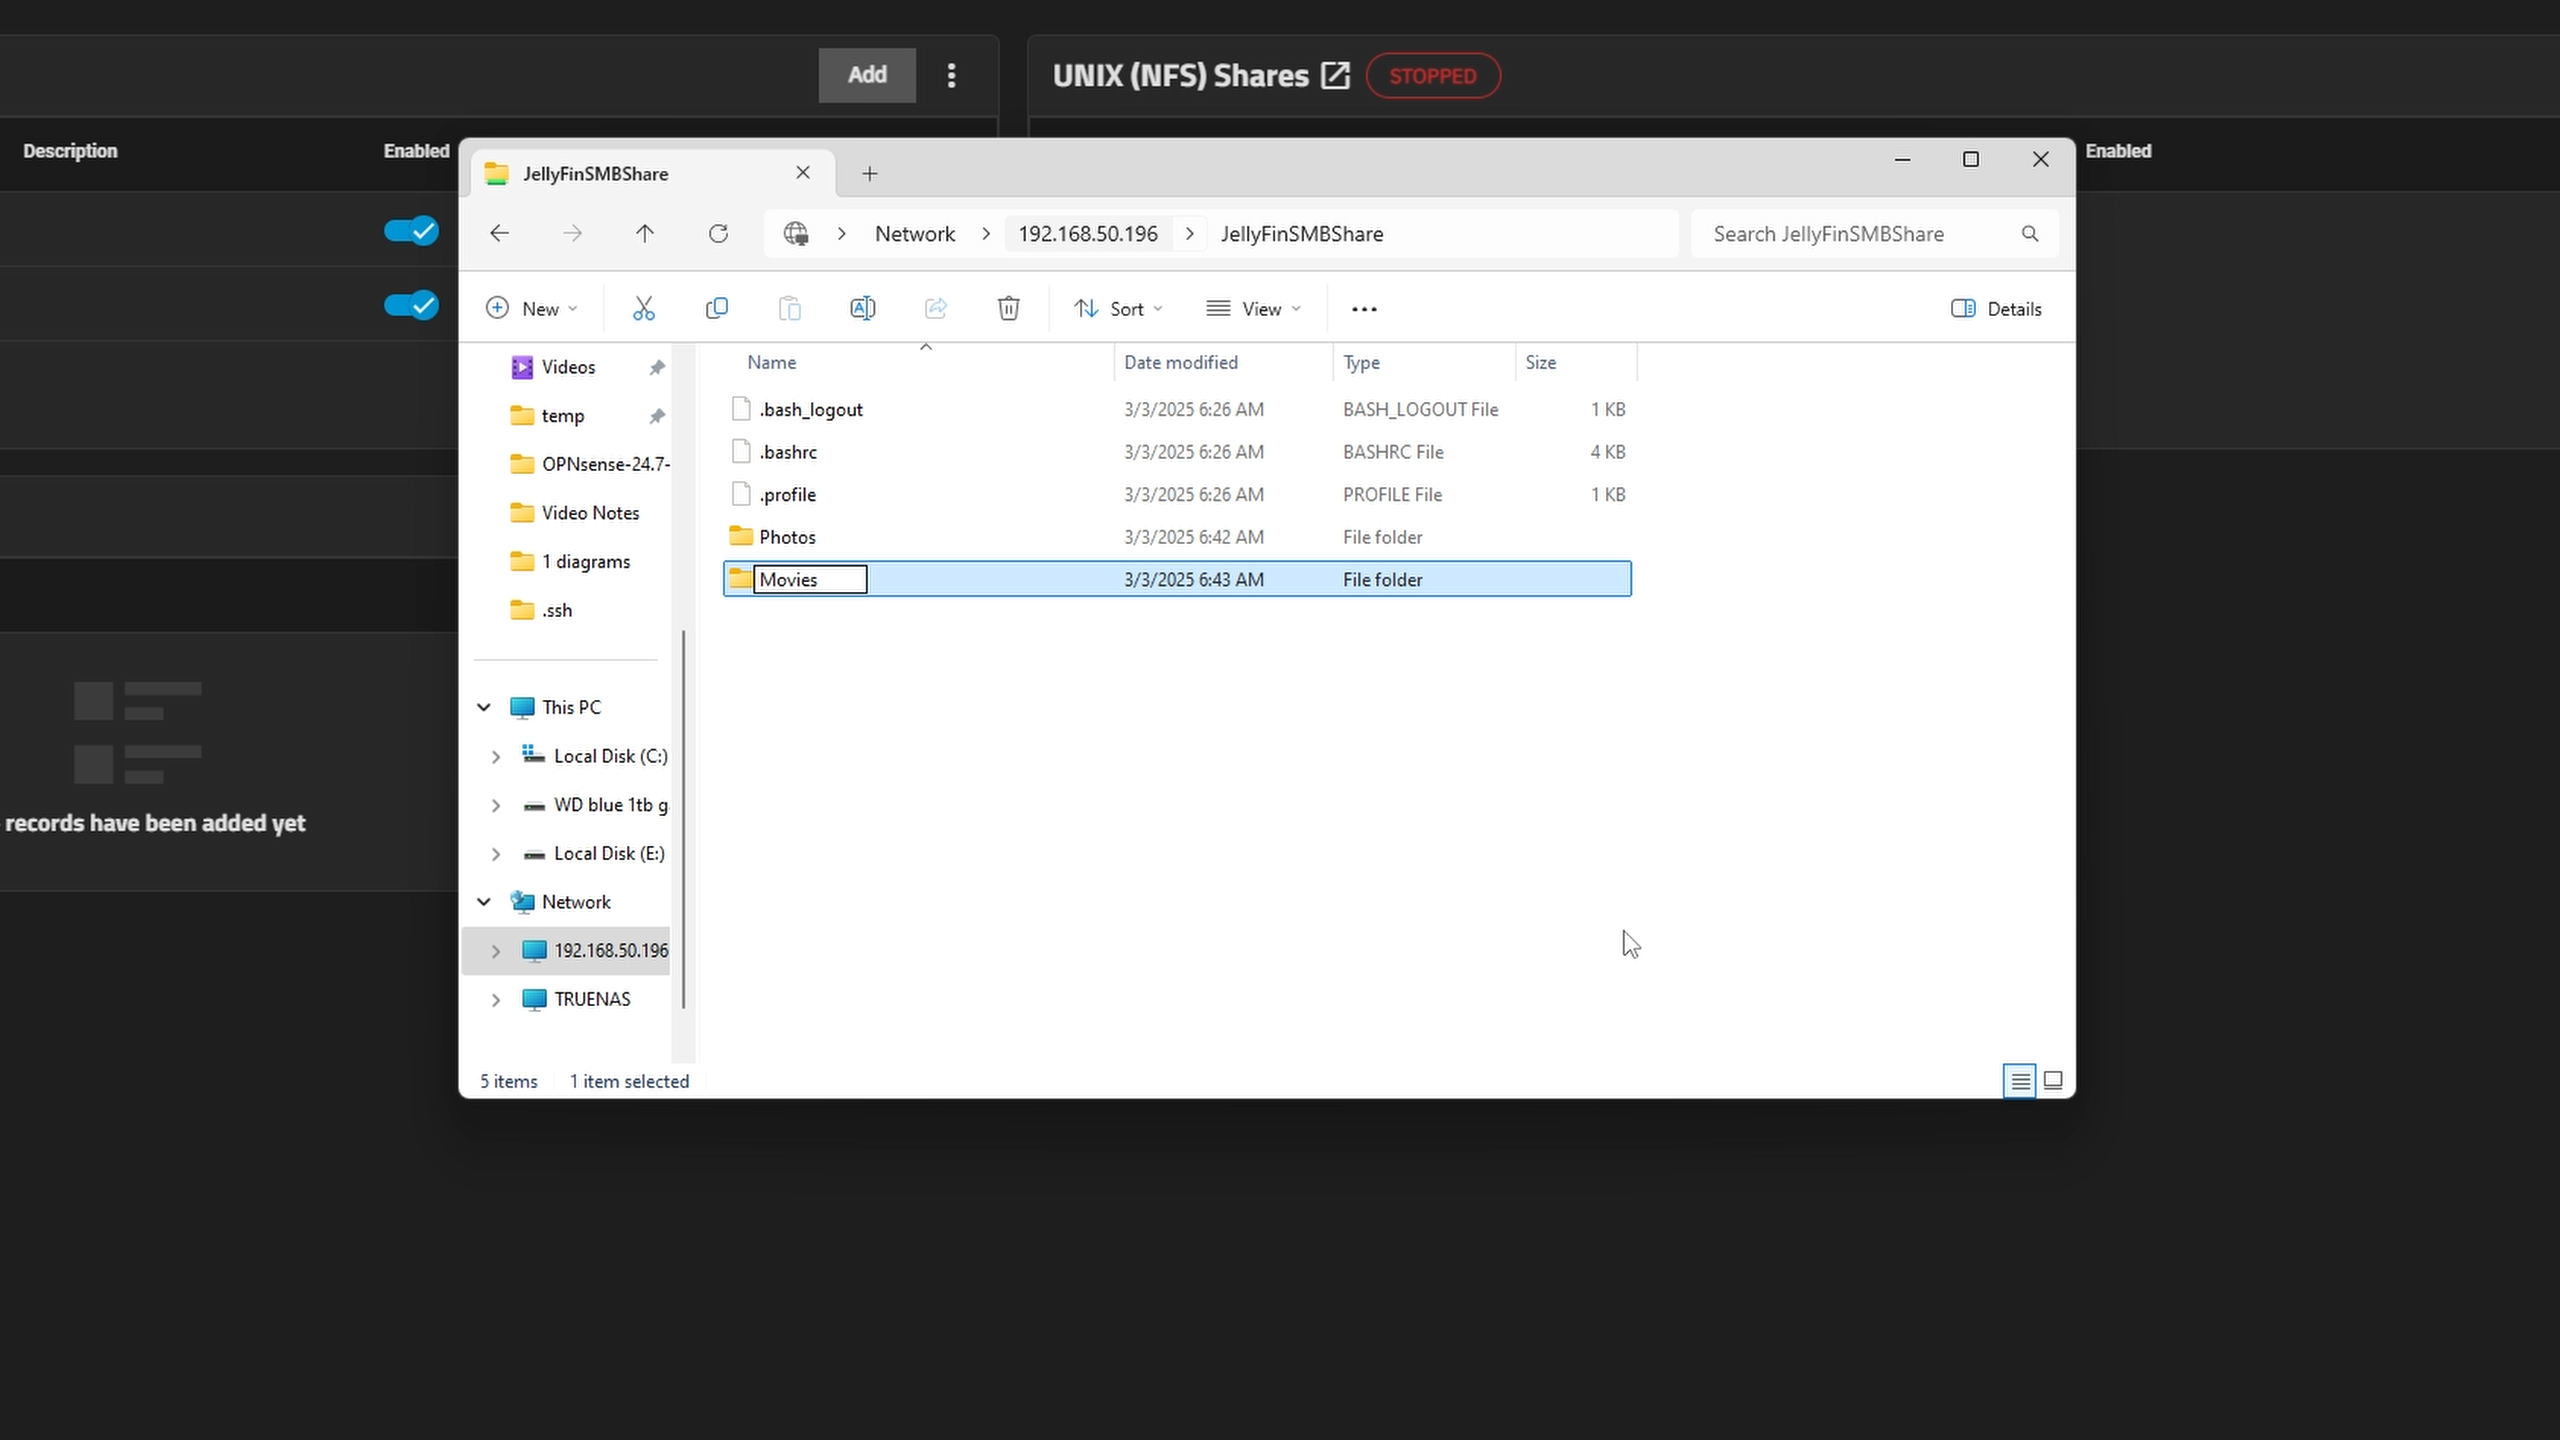Click the search magnifier icon in Explorer
This screenshot has width=2560, height=1440.
[x=2029, y=234]
